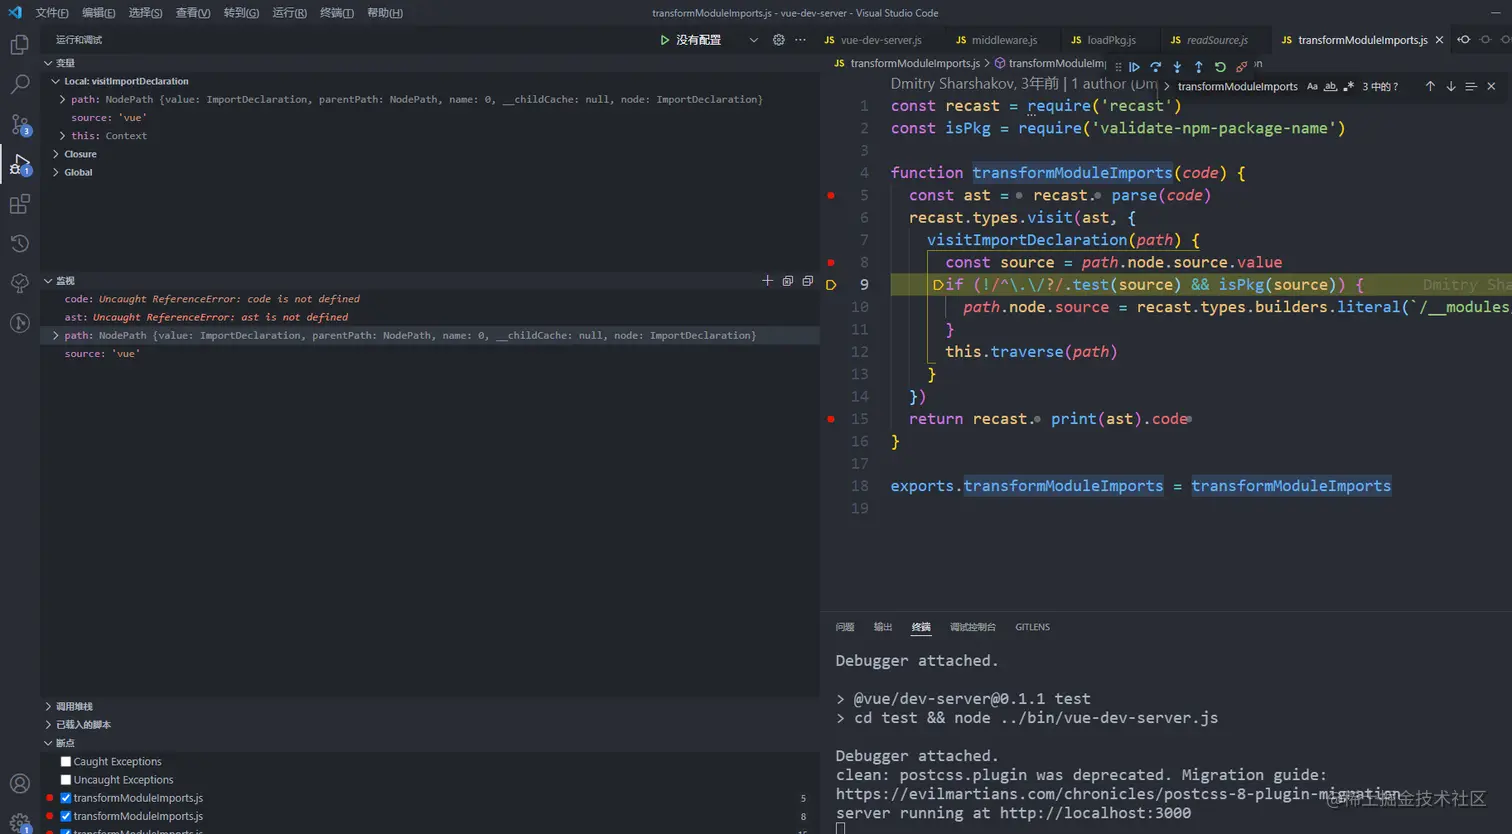The width and height of the screenshot is (1512, 834).
Task: Expand the 调用堆栈 section
Action: (x=48, y=706)
